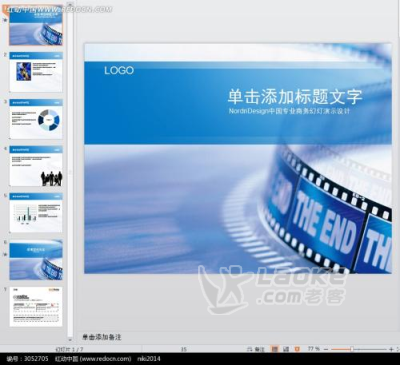This screenshot has width=400, height=365.
Task: Click the zoom out minus icon
Action: pyautogui.click(x=326, y=349)
